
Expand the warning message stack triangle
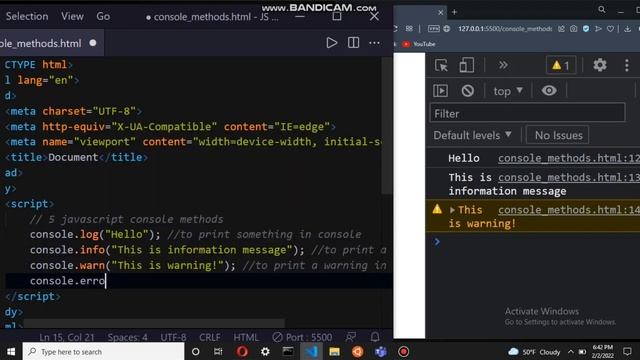point(452,210)
